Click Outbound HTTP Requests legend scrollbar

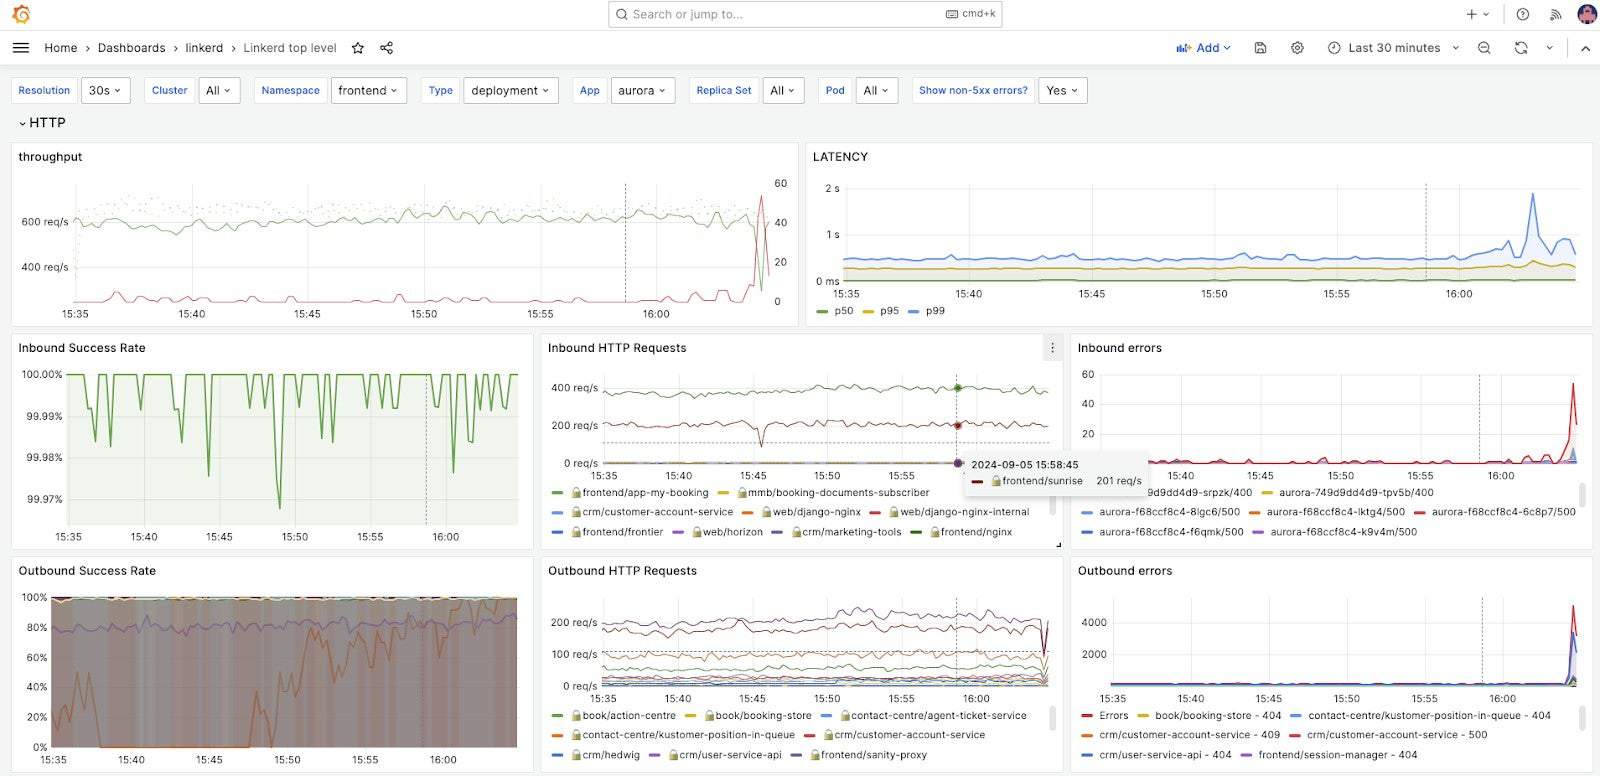(1052, 718)
